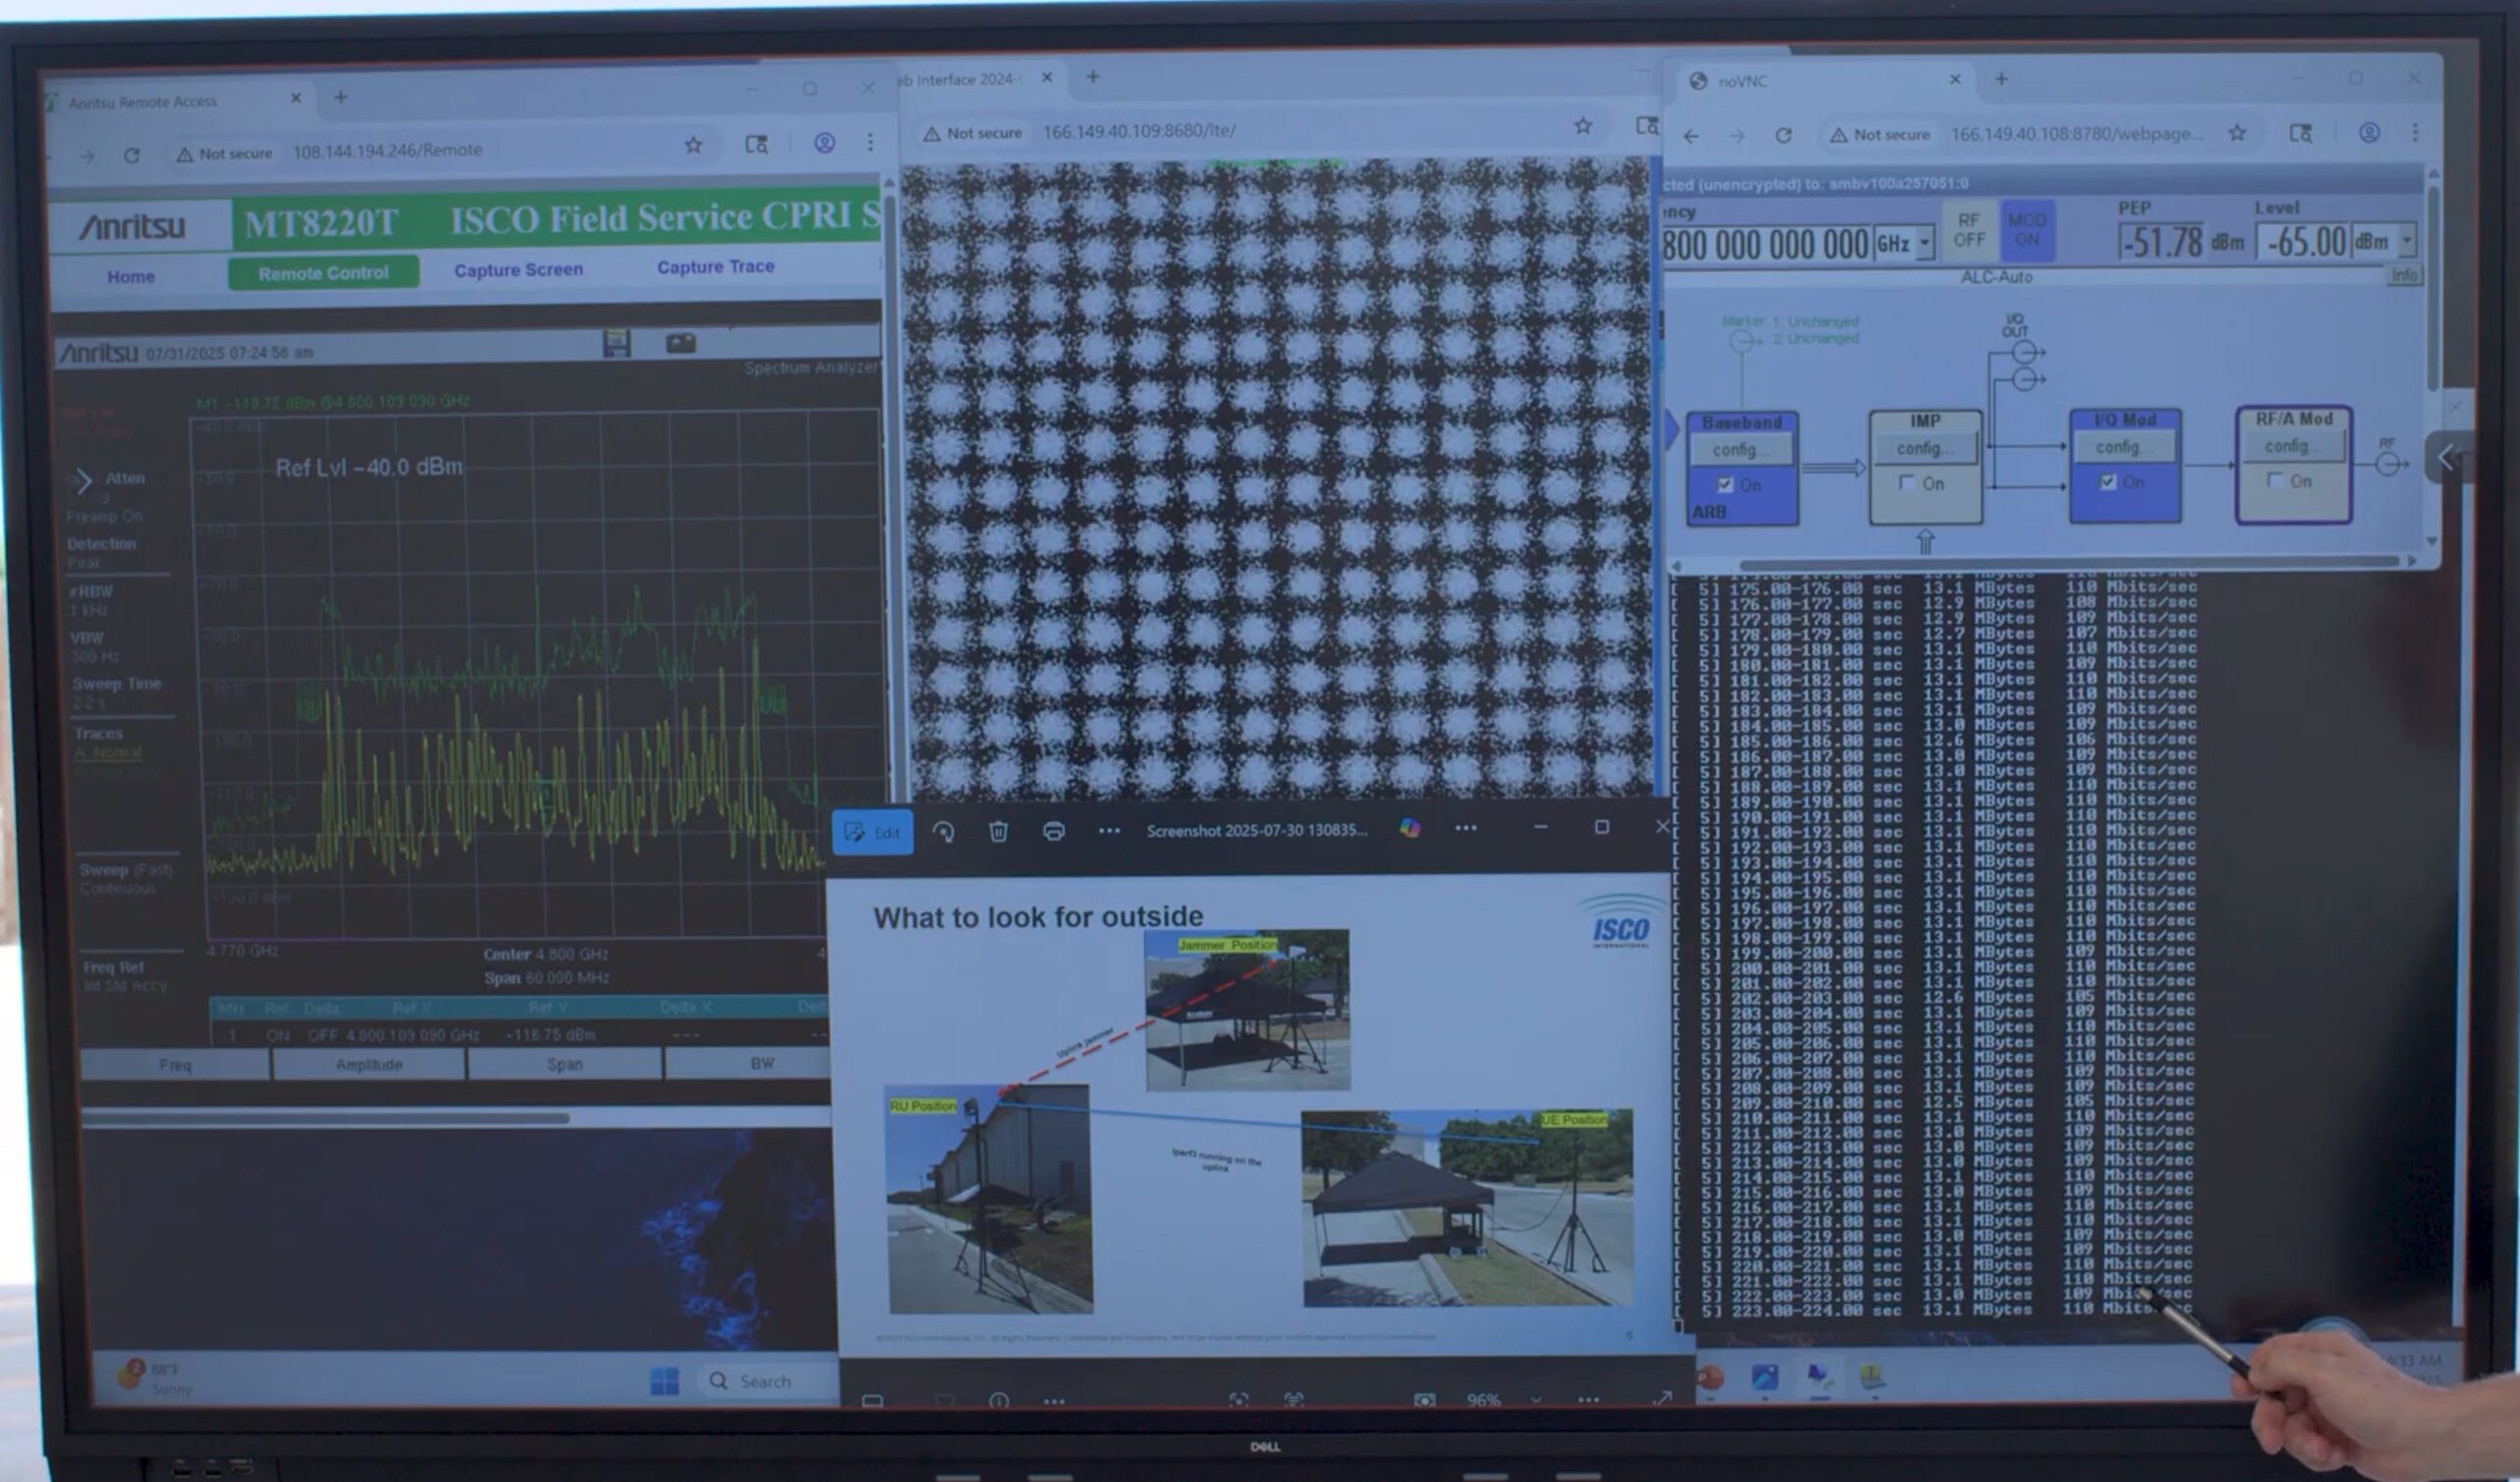
Task: Reload the noVNC browser page
Action: [x=1783, y=135]
